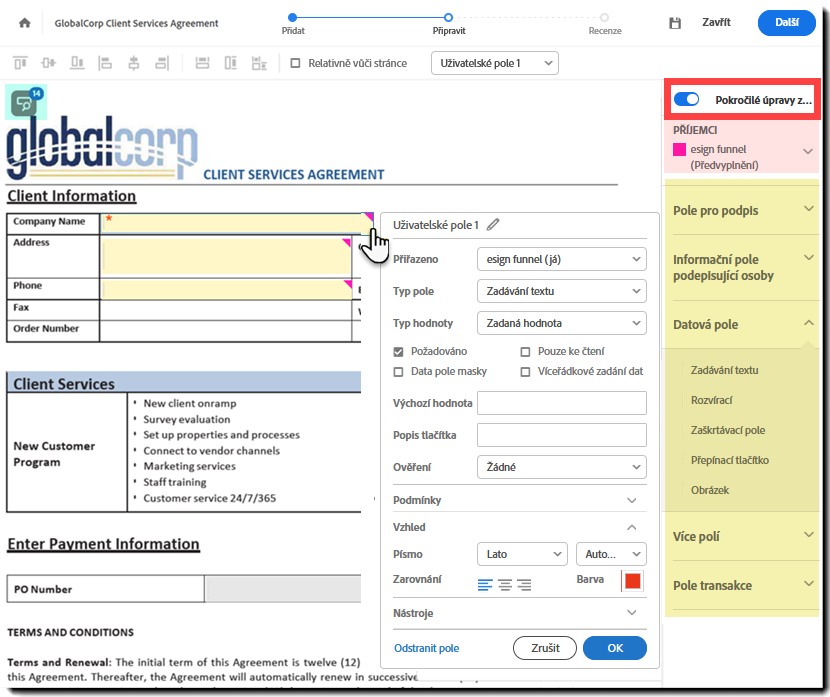This screenshot has height=697, width=830.
Task: Align fields to vertical middle
Action: click(48, 63)
